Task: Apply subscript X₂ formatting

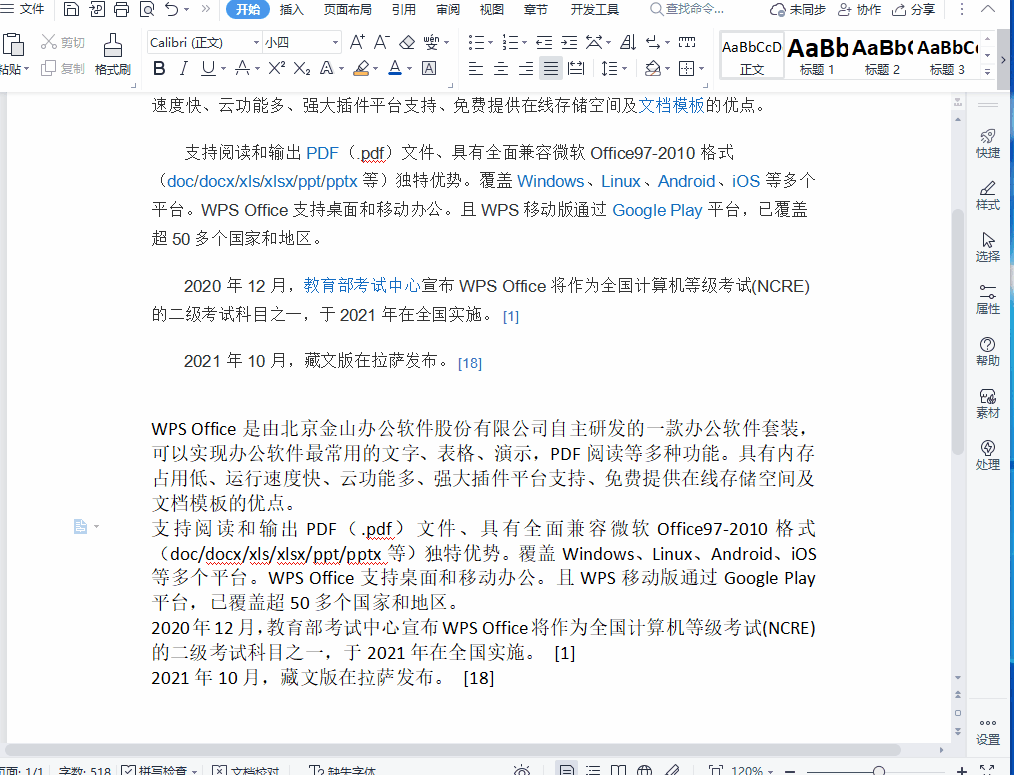Action: click(301, 68)
